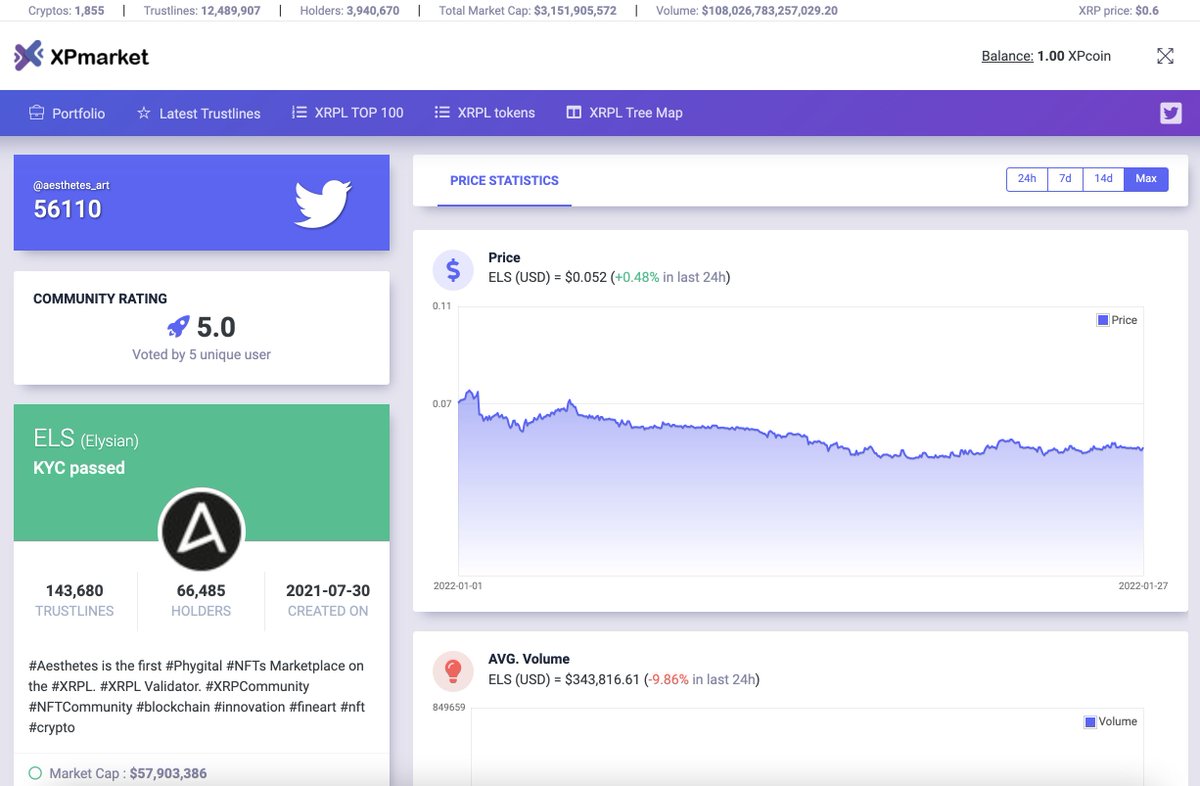Click the 2022-01-01 axis date label
1200x786 pixels.
click(x=458, y=586)
